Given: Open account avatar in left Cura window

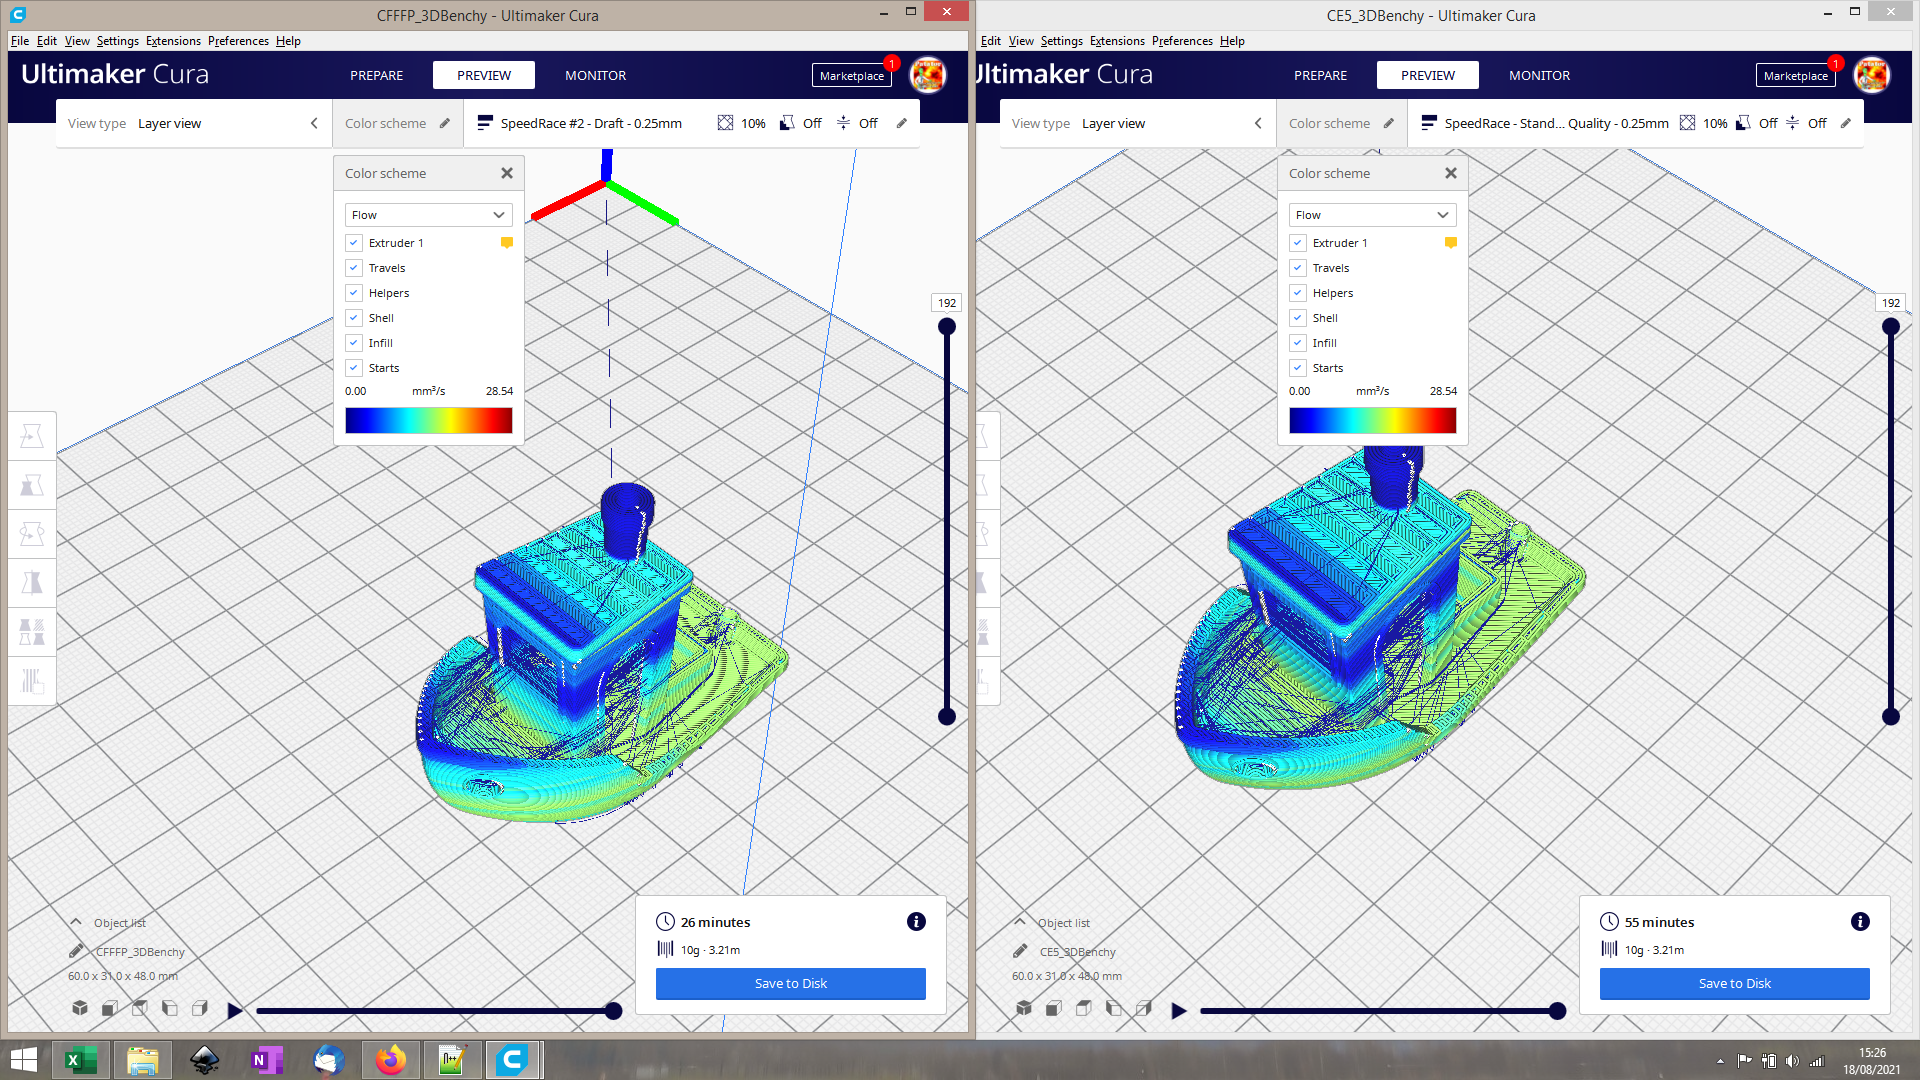Looking at the screenshot, I should coord(928,75).
